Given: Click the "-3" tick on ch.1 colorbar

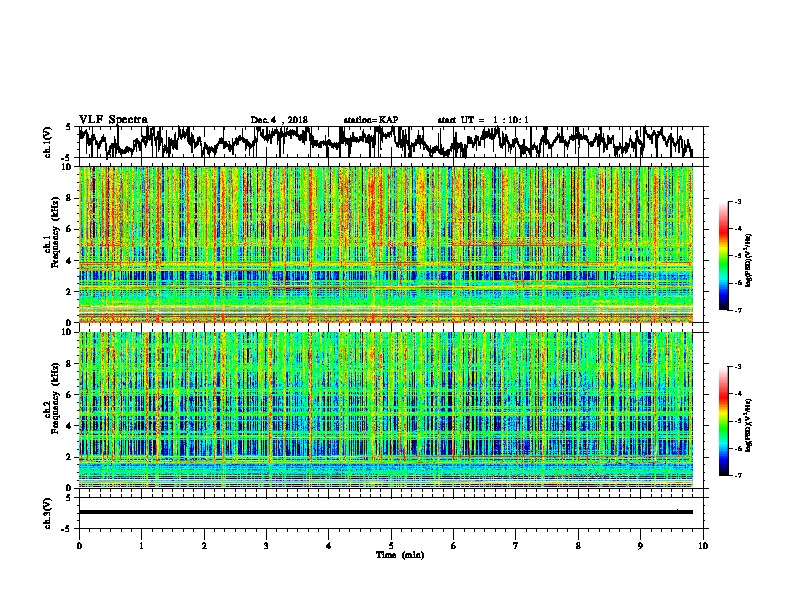Looking at the screenshot, I should tap(737, 202).
